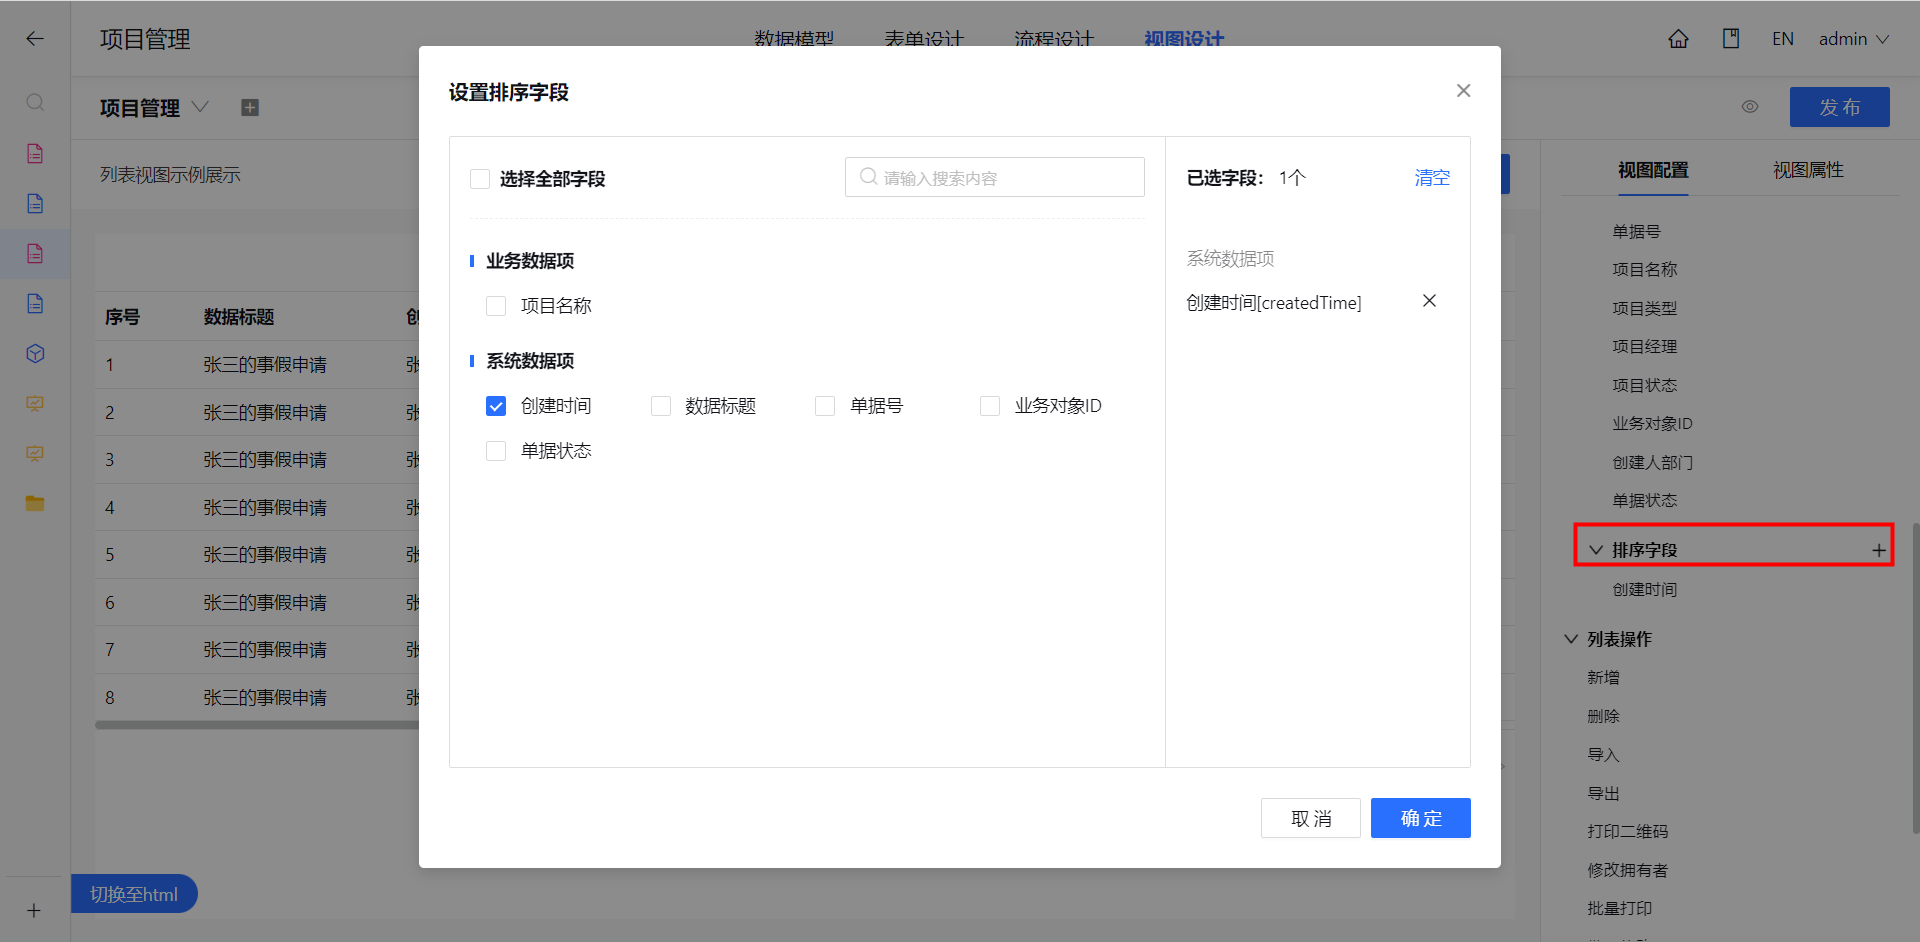This screenshot has height=942, width=1920.
Task: Select 修改拥有者 under 列表操作
Action: coord(1627,870)
